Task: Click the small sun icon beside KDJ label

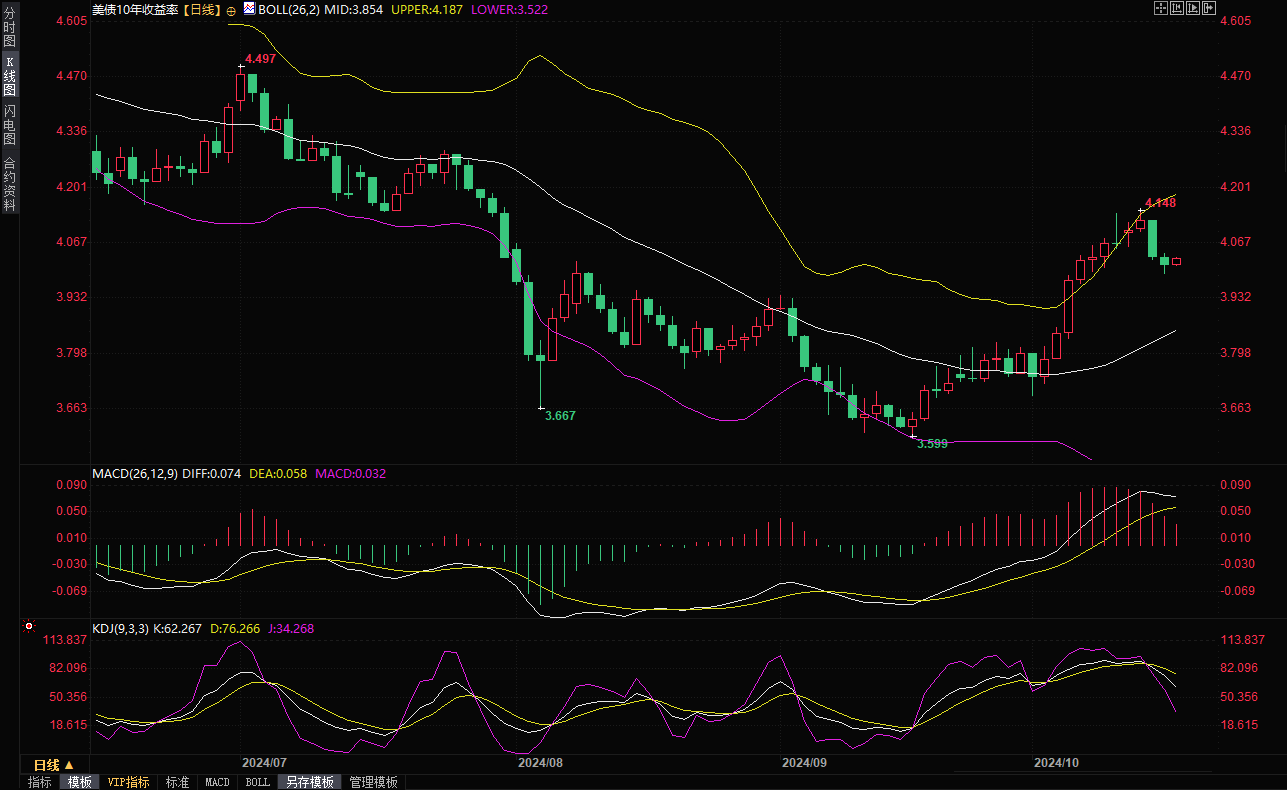Action: [x=28, y=628]
